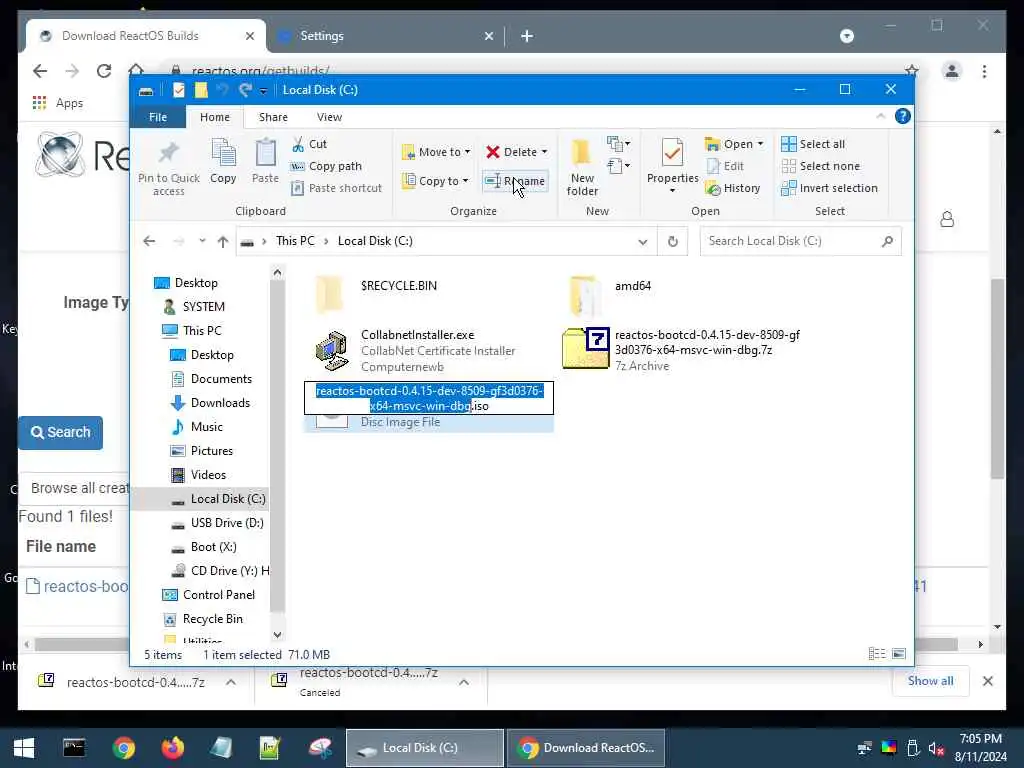1024x768 pixels.
Task: Open the Easy access dropdown
Action: 618,166
